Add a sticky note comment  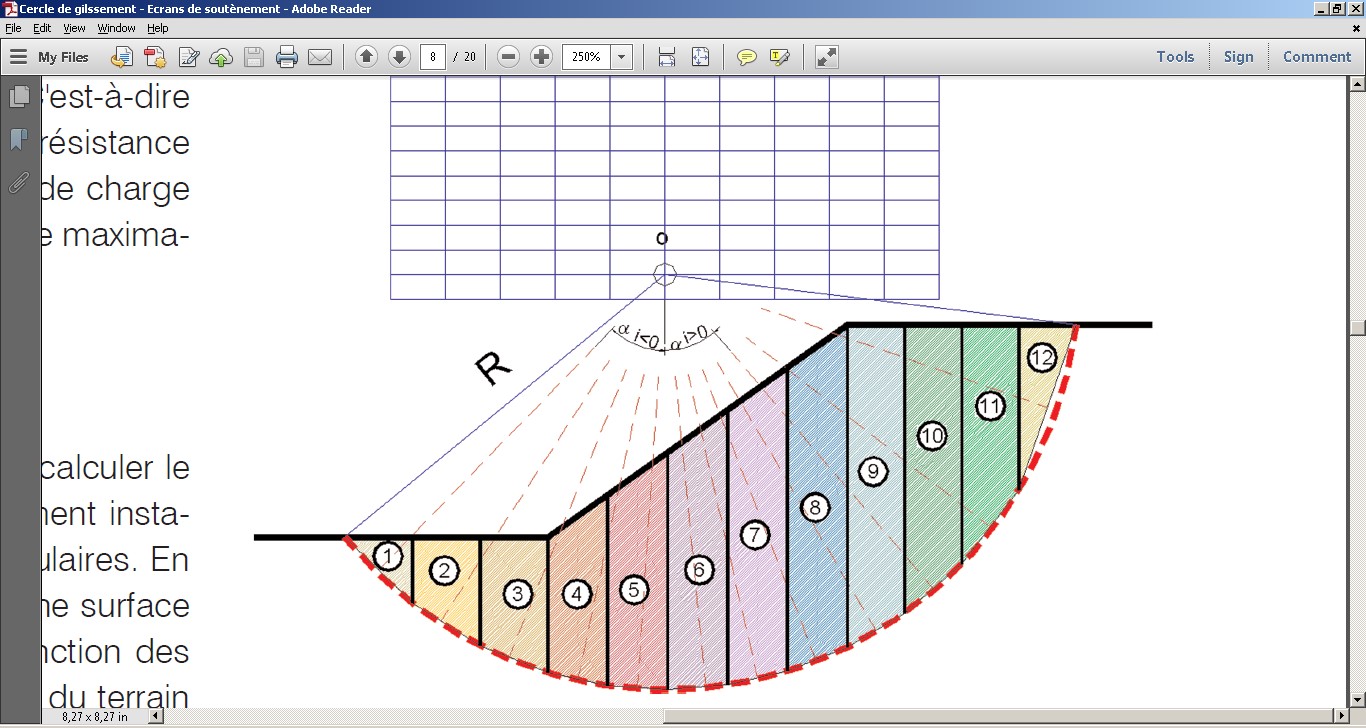(746, 57)
